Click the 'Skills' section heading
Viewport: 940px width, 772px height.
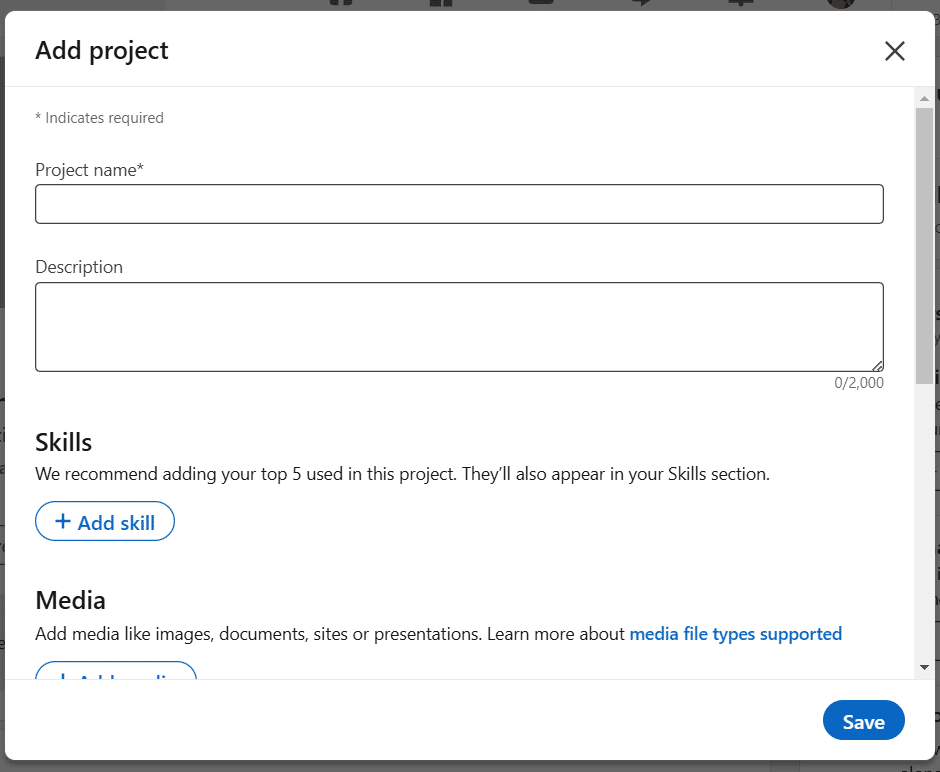(x=64, y=442)
